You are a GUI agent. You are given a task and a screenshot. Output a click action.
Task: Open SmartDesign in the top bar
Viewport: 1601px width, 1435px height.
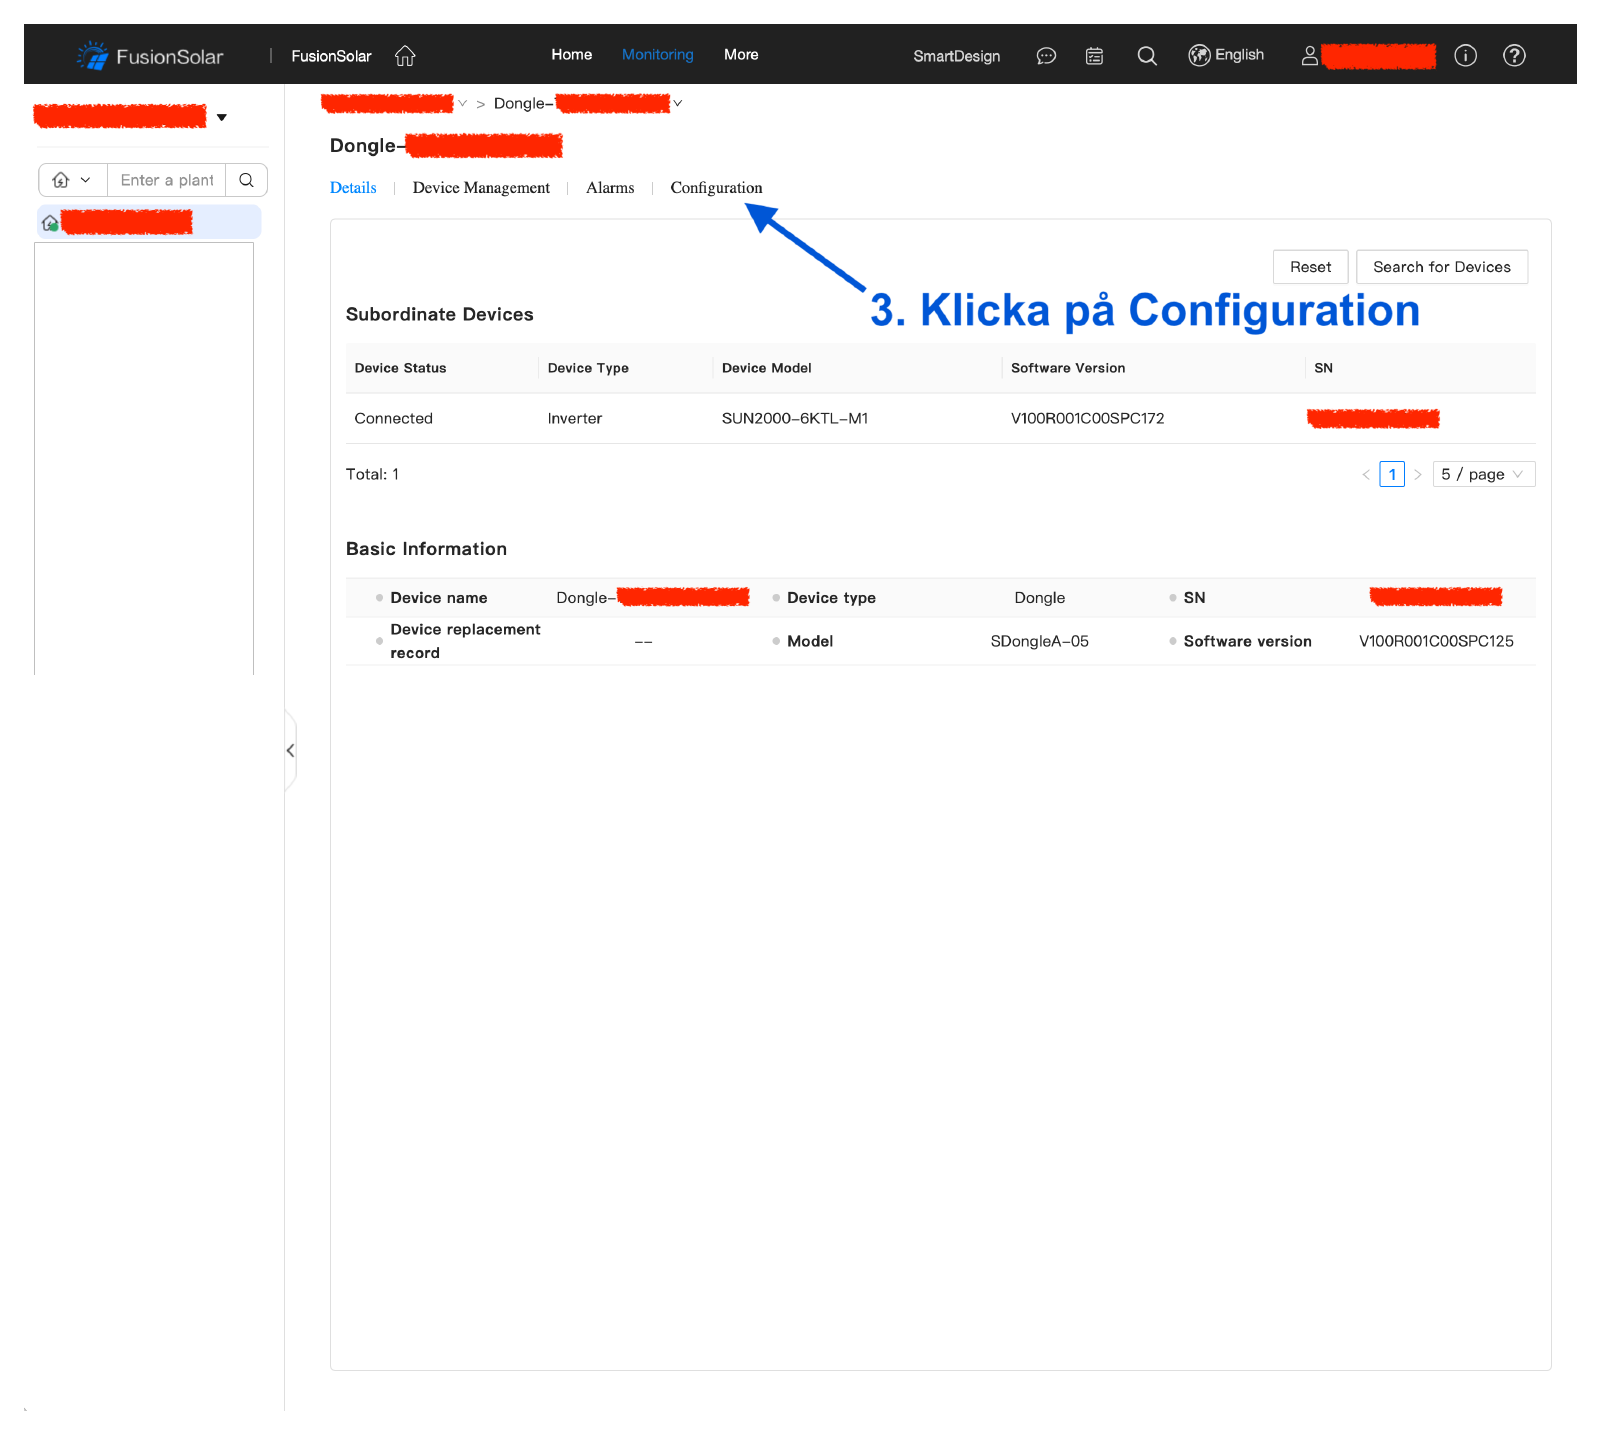click(x=956, y=56)
